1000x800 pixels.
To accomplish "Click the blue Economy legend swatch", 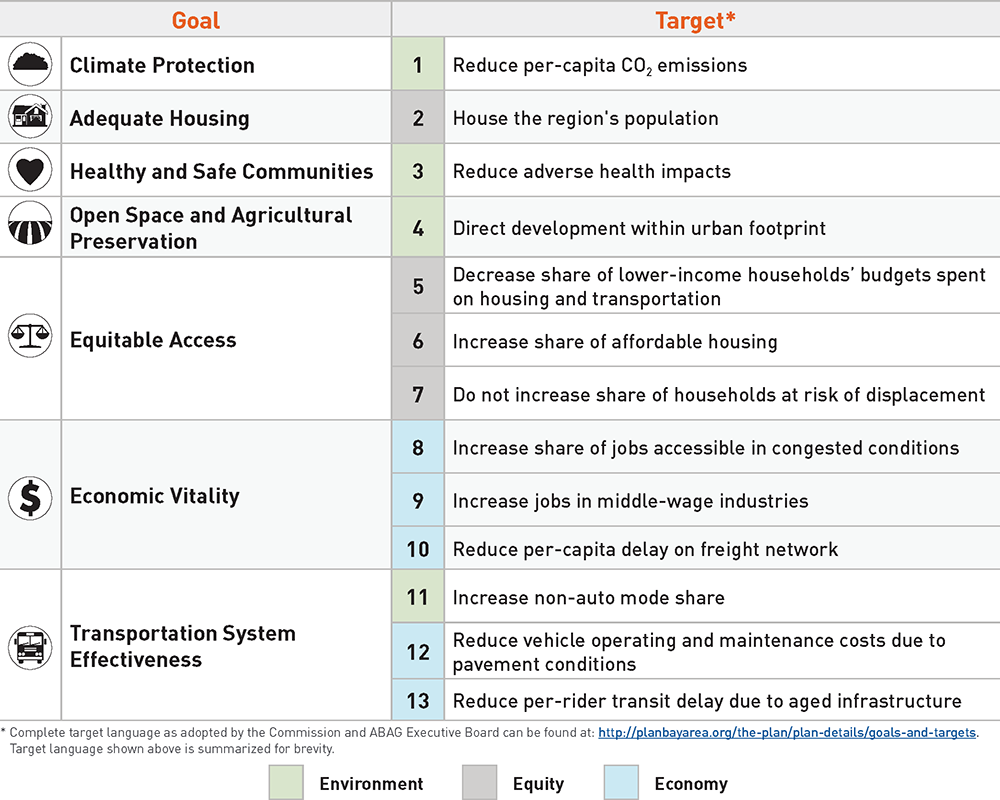I will click(621, 783).
